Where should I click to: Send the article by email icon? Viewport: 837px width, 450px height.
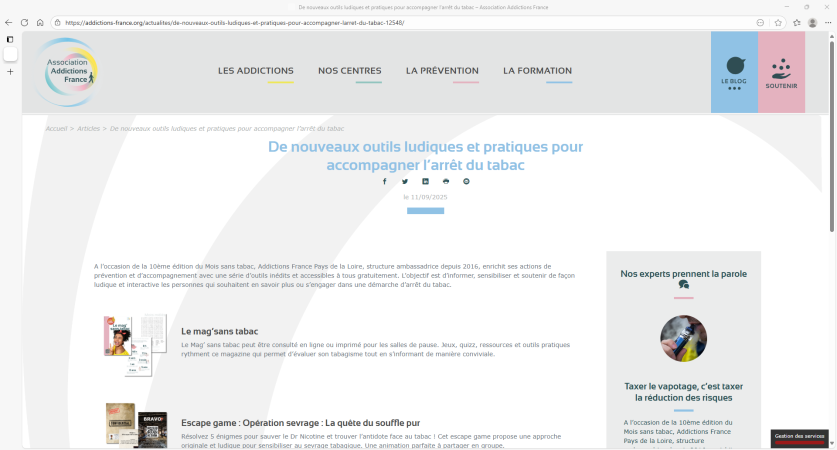point(466,181)
